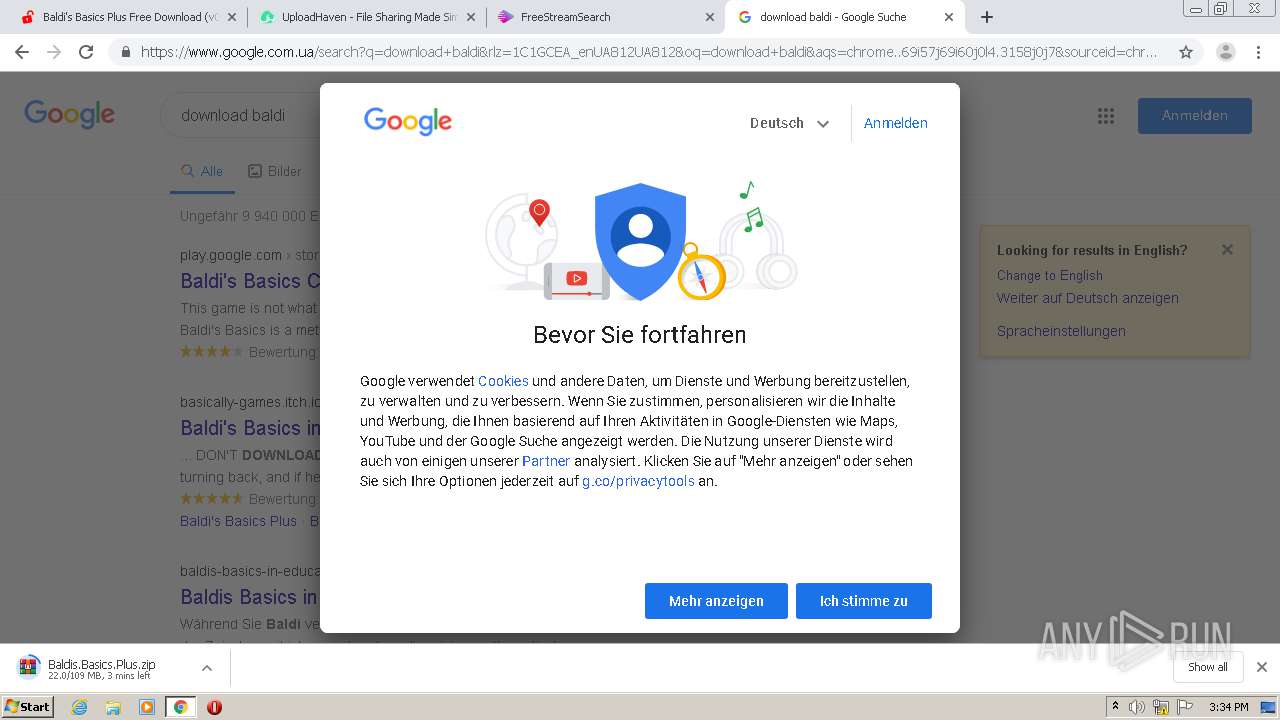Image resolution: width=1280 pixels, height=720 pixels.
Task: Open Spracheinstellungen link
Action: coord(1061,331)
